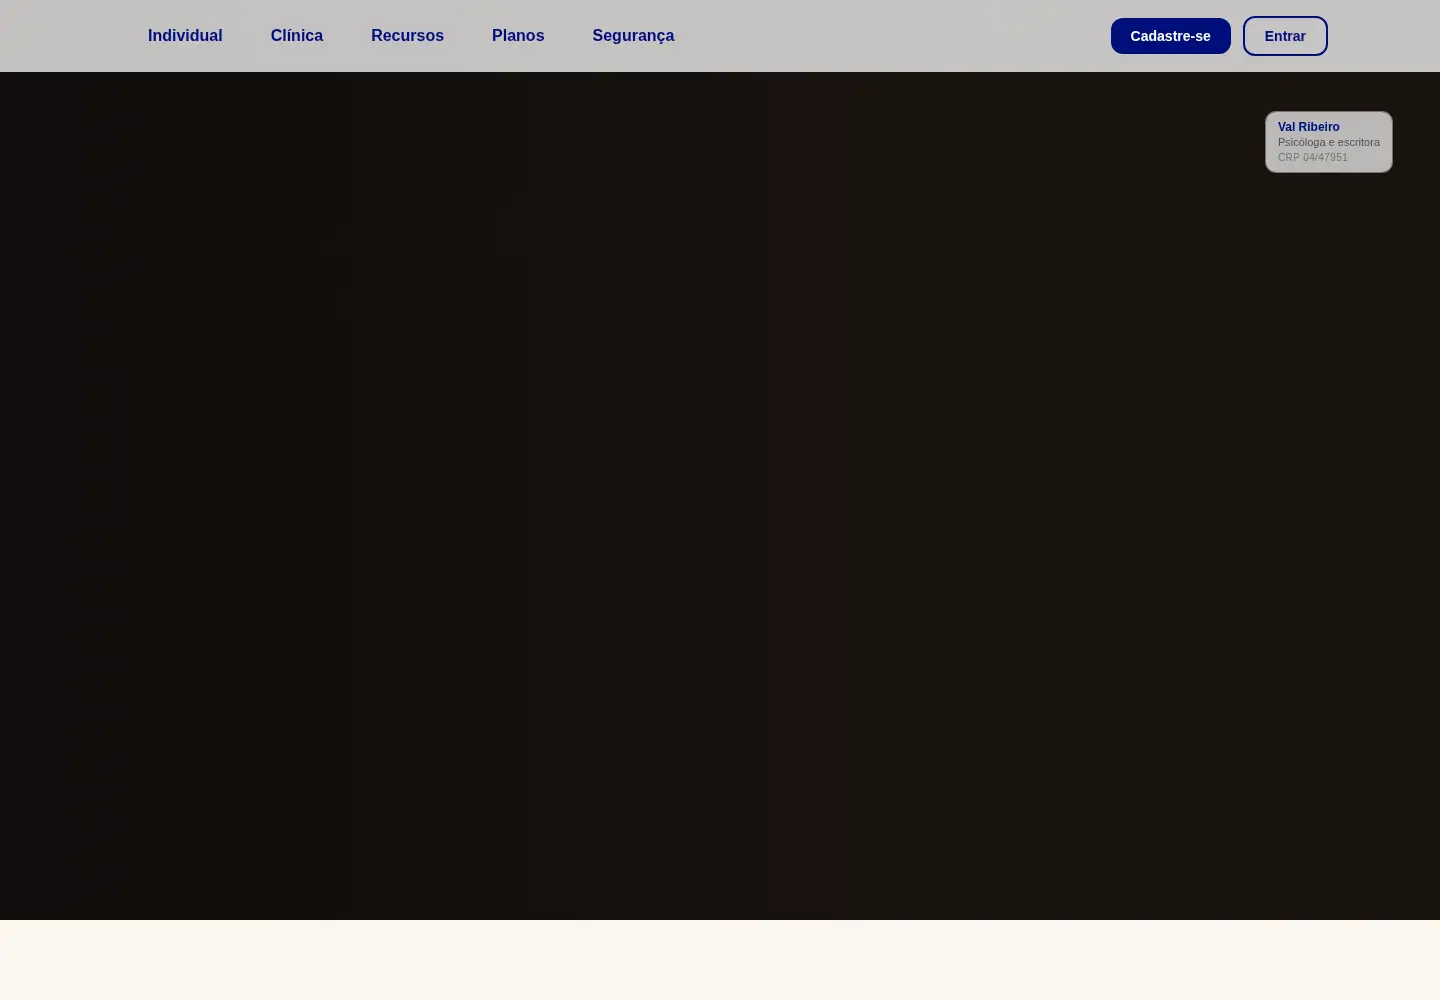The image size is (1440, 1000).
Task: Open the Clínica menu item
Action: pos(297,36)
